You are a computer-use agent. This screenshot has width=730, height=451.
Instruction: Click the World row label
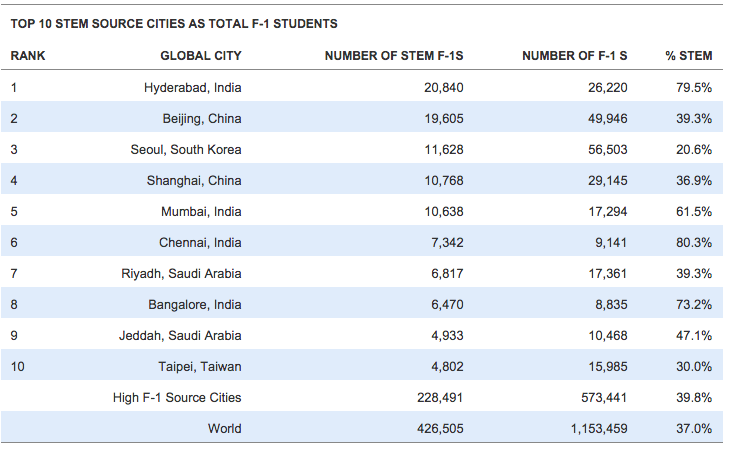click(224, 429)
